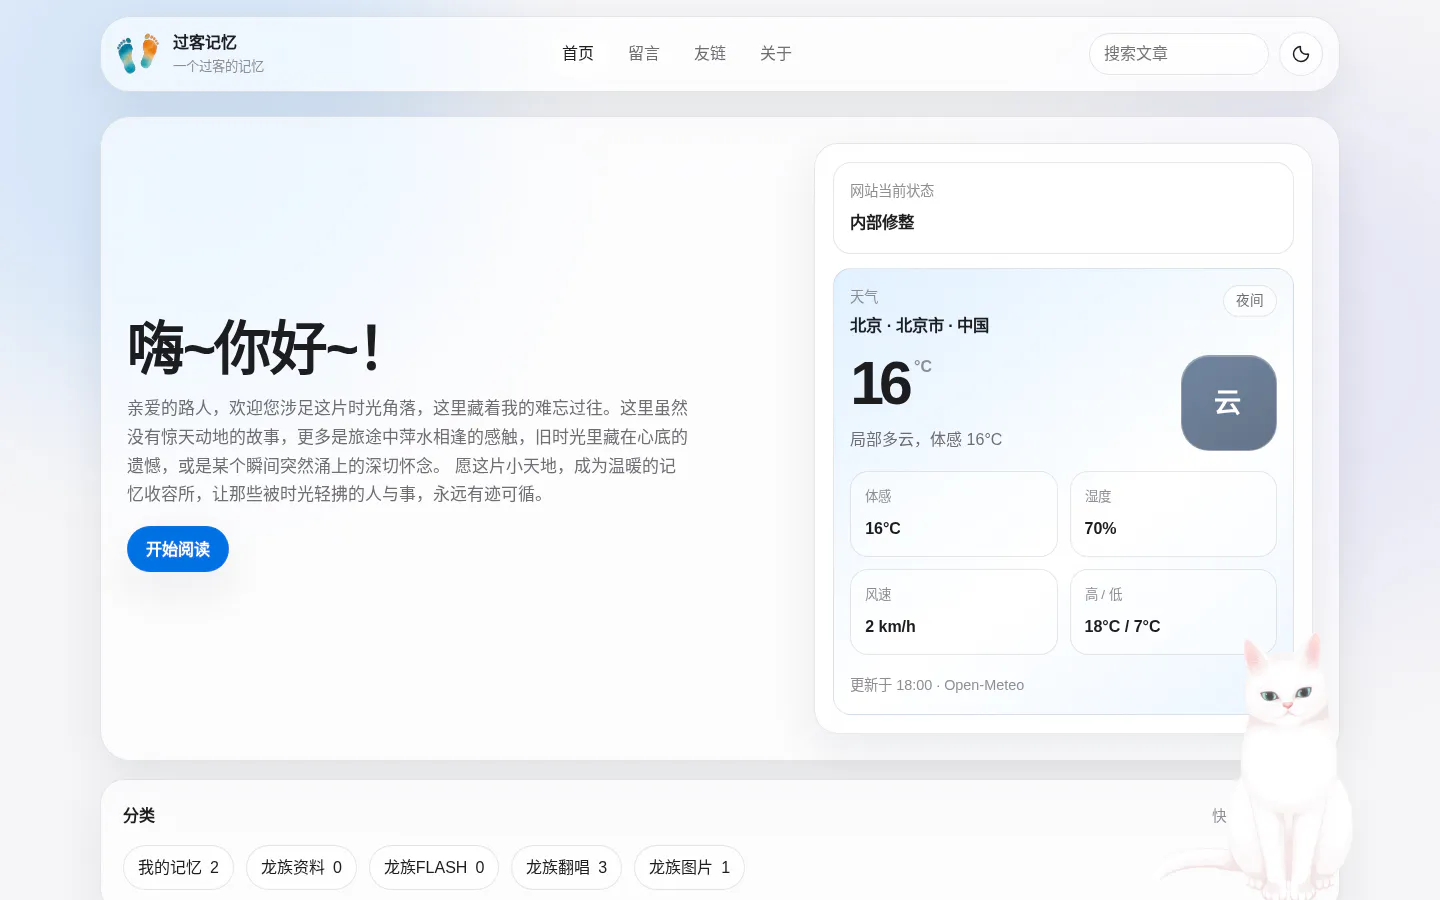
Task: Open the 首页 navigation tab
Action: pyautogui.click(x=578, y=54)
